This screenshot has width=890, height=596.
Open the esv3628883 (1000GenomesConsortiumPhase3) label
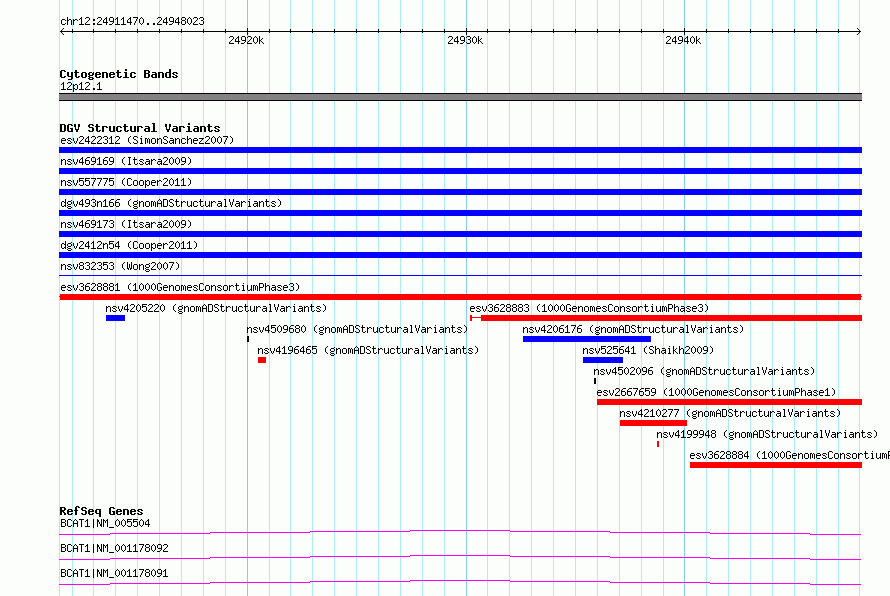coord(589,308)
